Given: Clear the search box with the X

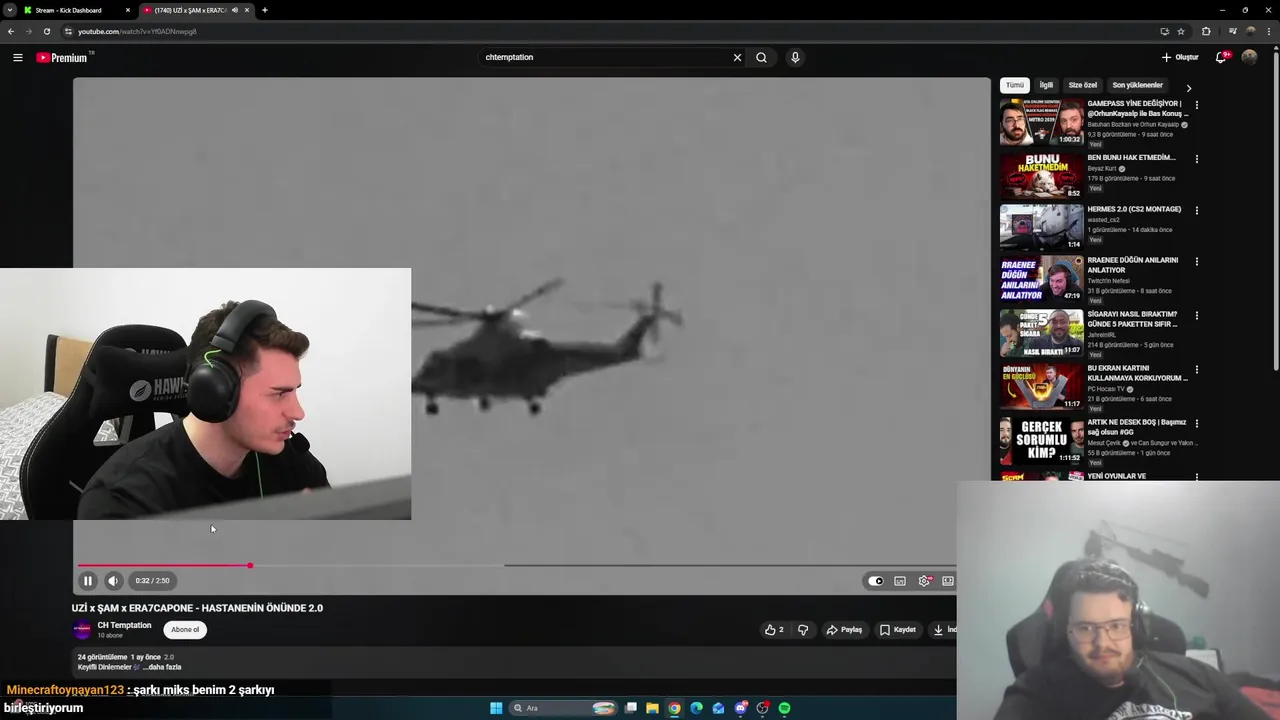Looking at the screenshot, I should click(737, 57).
